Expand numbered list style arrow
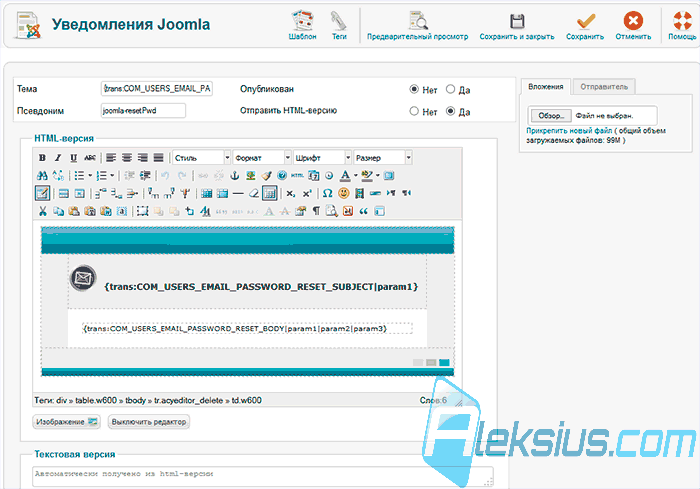The height and width of the screenshot is (489, 700). coord(112,176)
